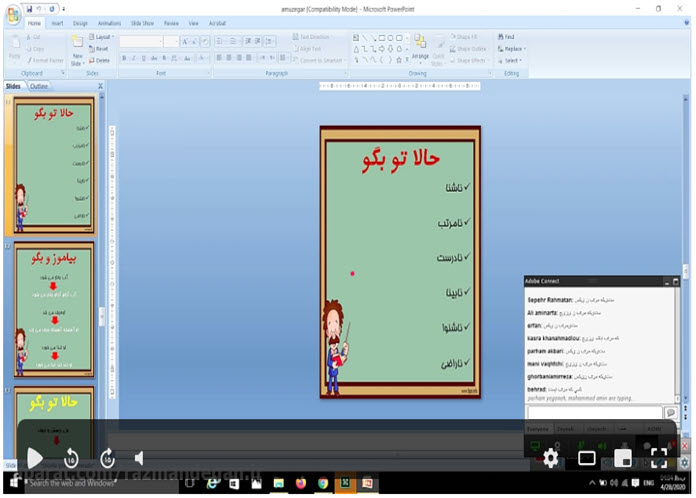Expand the shapes gallery more arrow
The height and width of the screenshot is (498, 696).
click(x=407, y=60)
